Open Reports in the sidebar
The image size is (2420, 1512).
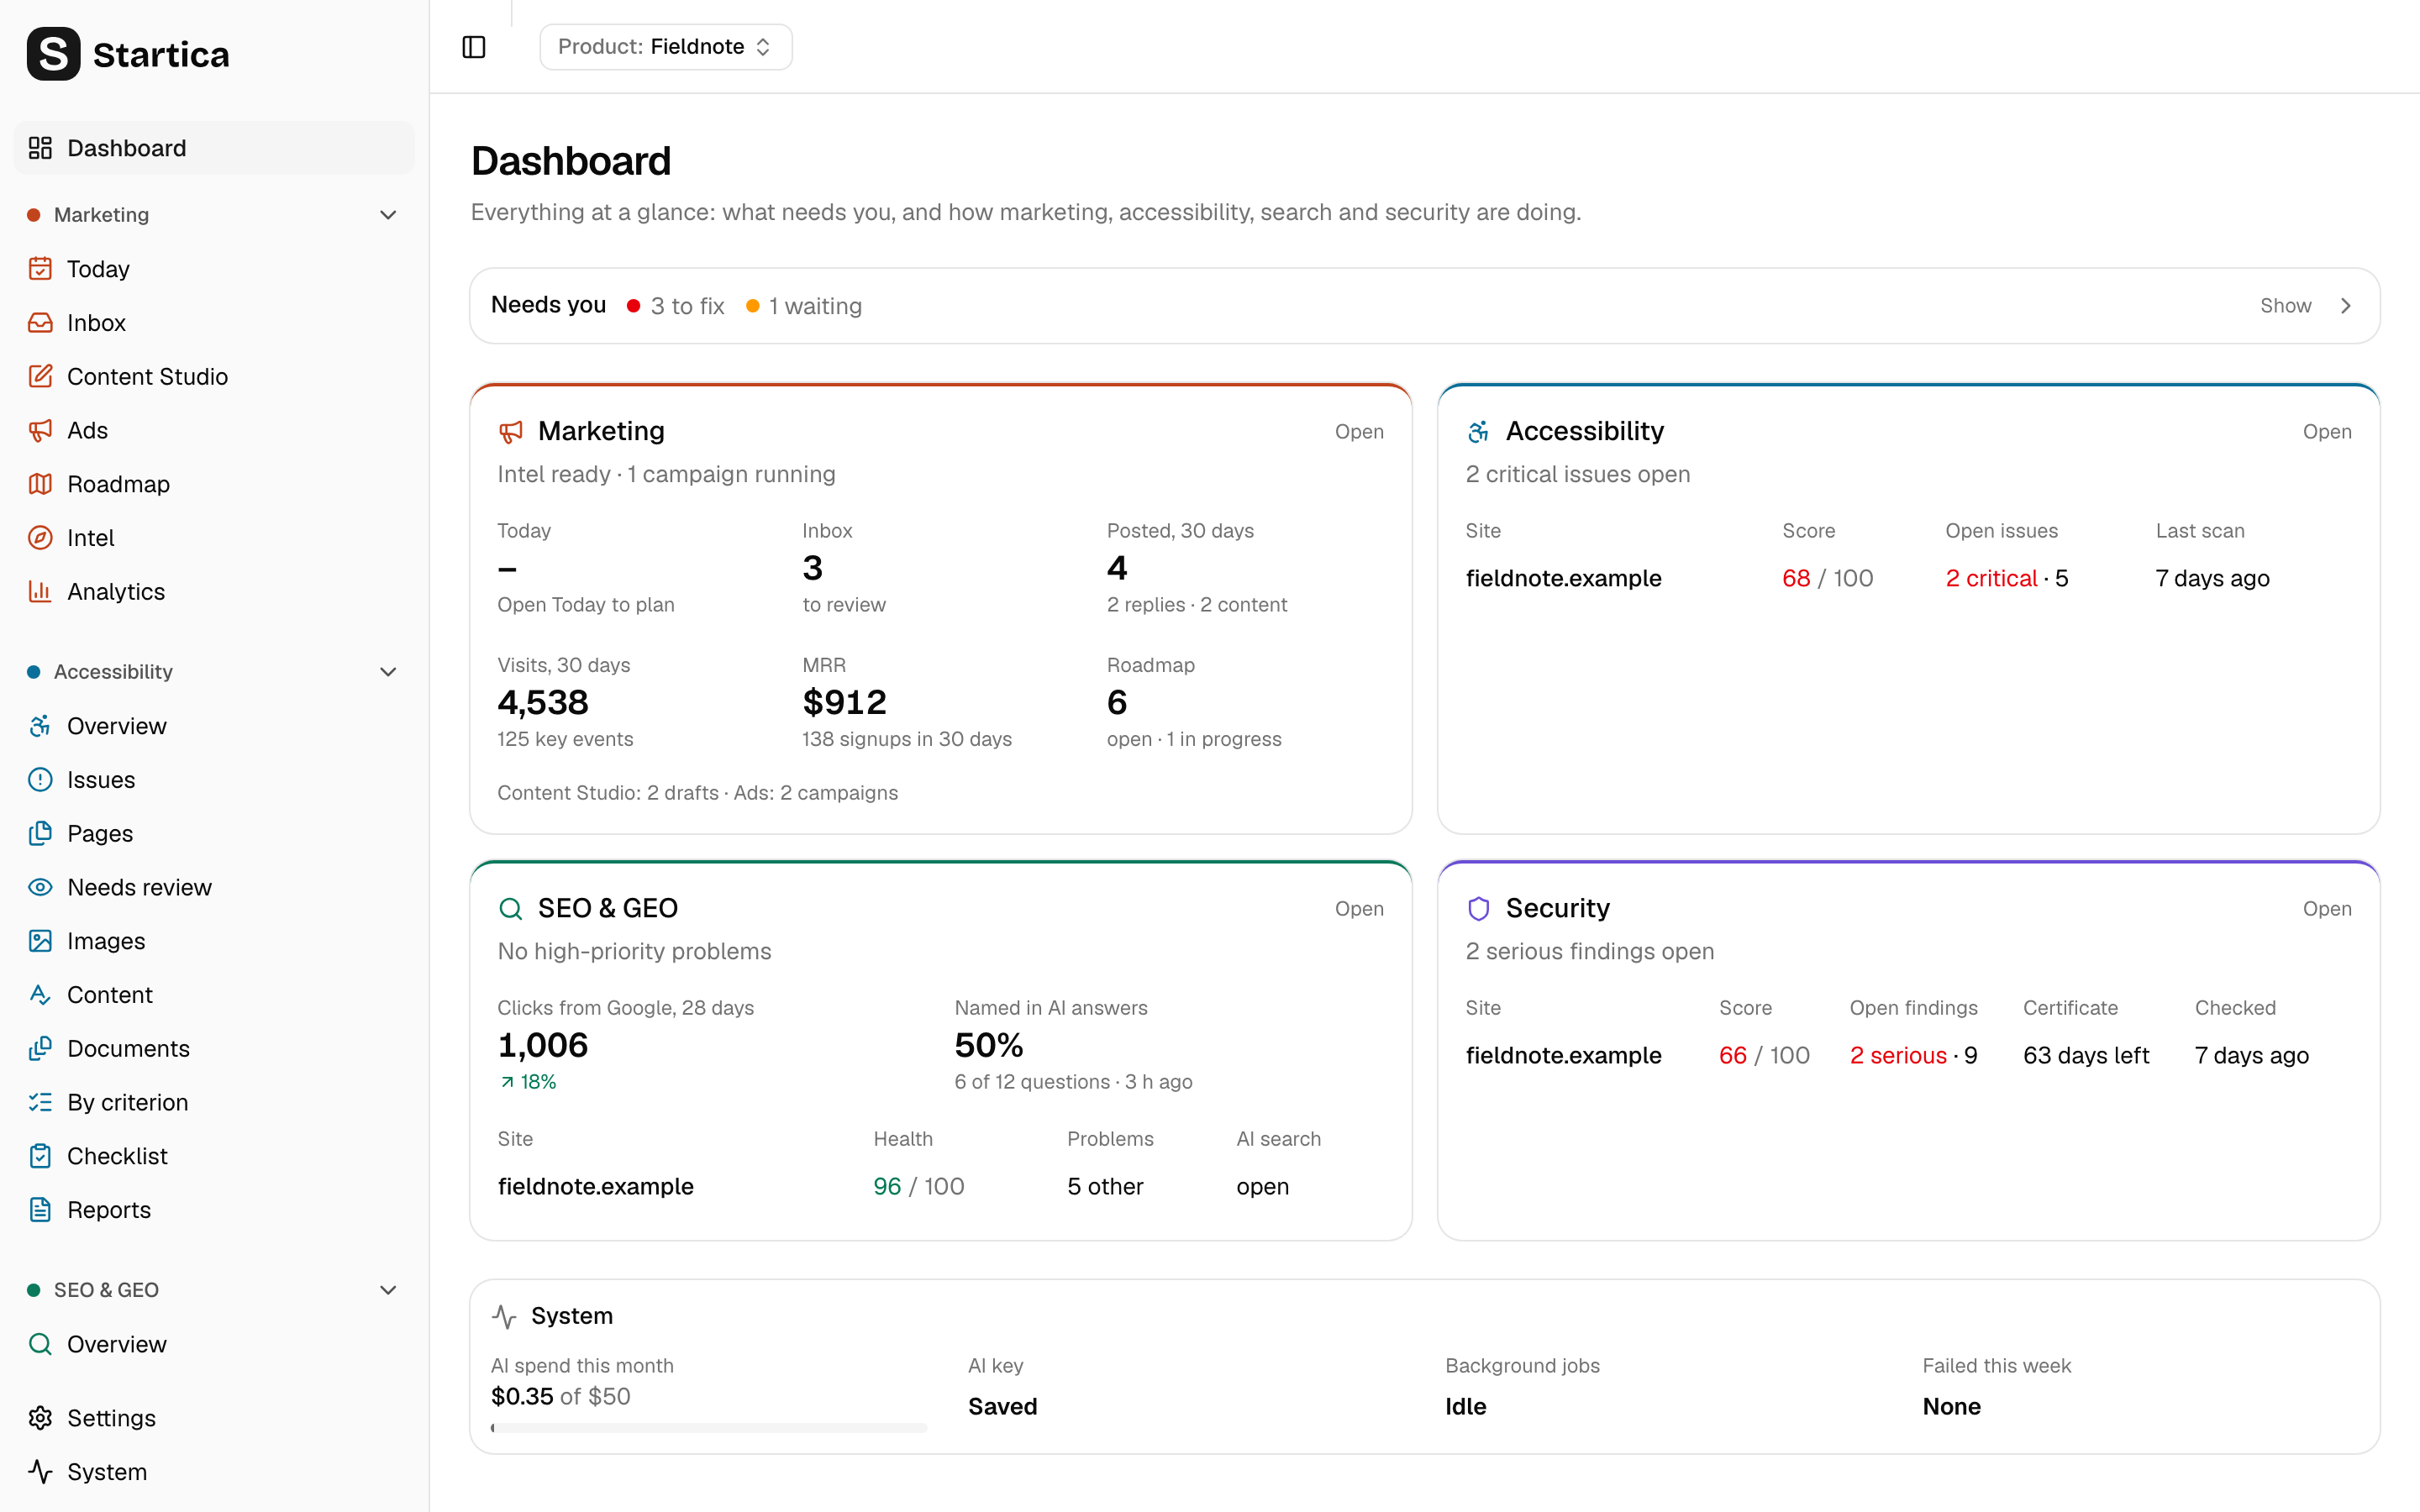coord(214,1210)
